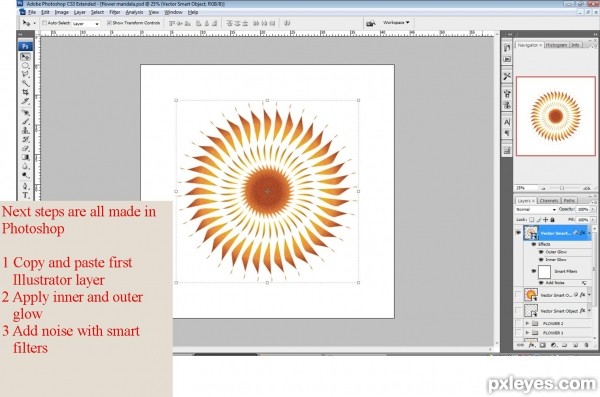Screen dimensions: 600x397
Task: Select the History Brush tool
Action: [25, 139]
